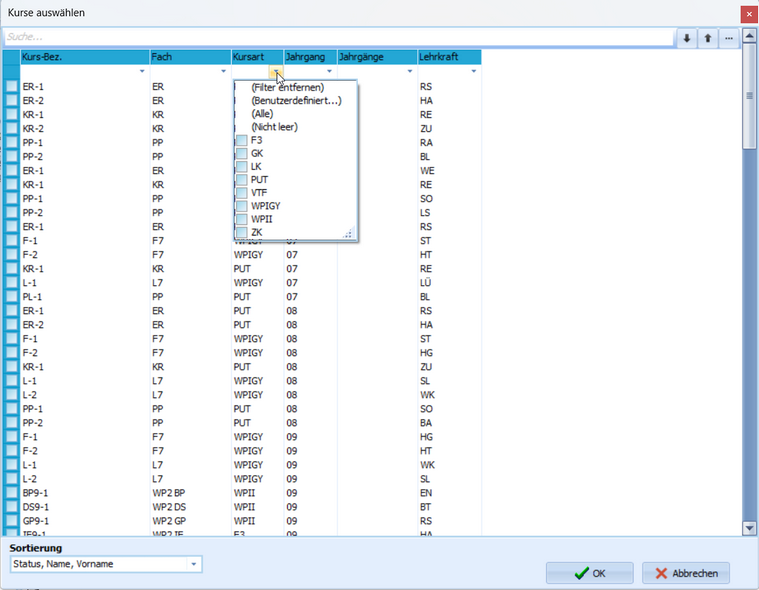The width and height of the screenshot is (759, 590).
Task: Open the Kurs-Bez. column filter dropdown
Action: pos(142,71)
